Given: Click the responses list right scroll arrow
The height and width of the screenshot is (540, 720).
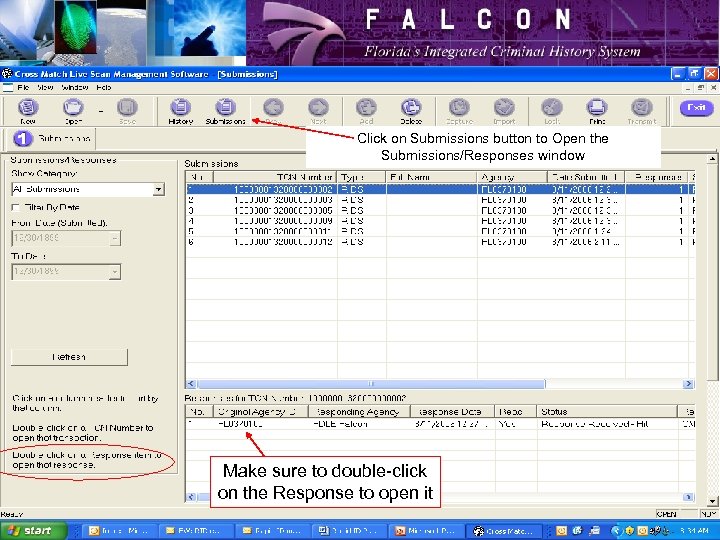Looking at the screenshot, I should click(688, 497).
